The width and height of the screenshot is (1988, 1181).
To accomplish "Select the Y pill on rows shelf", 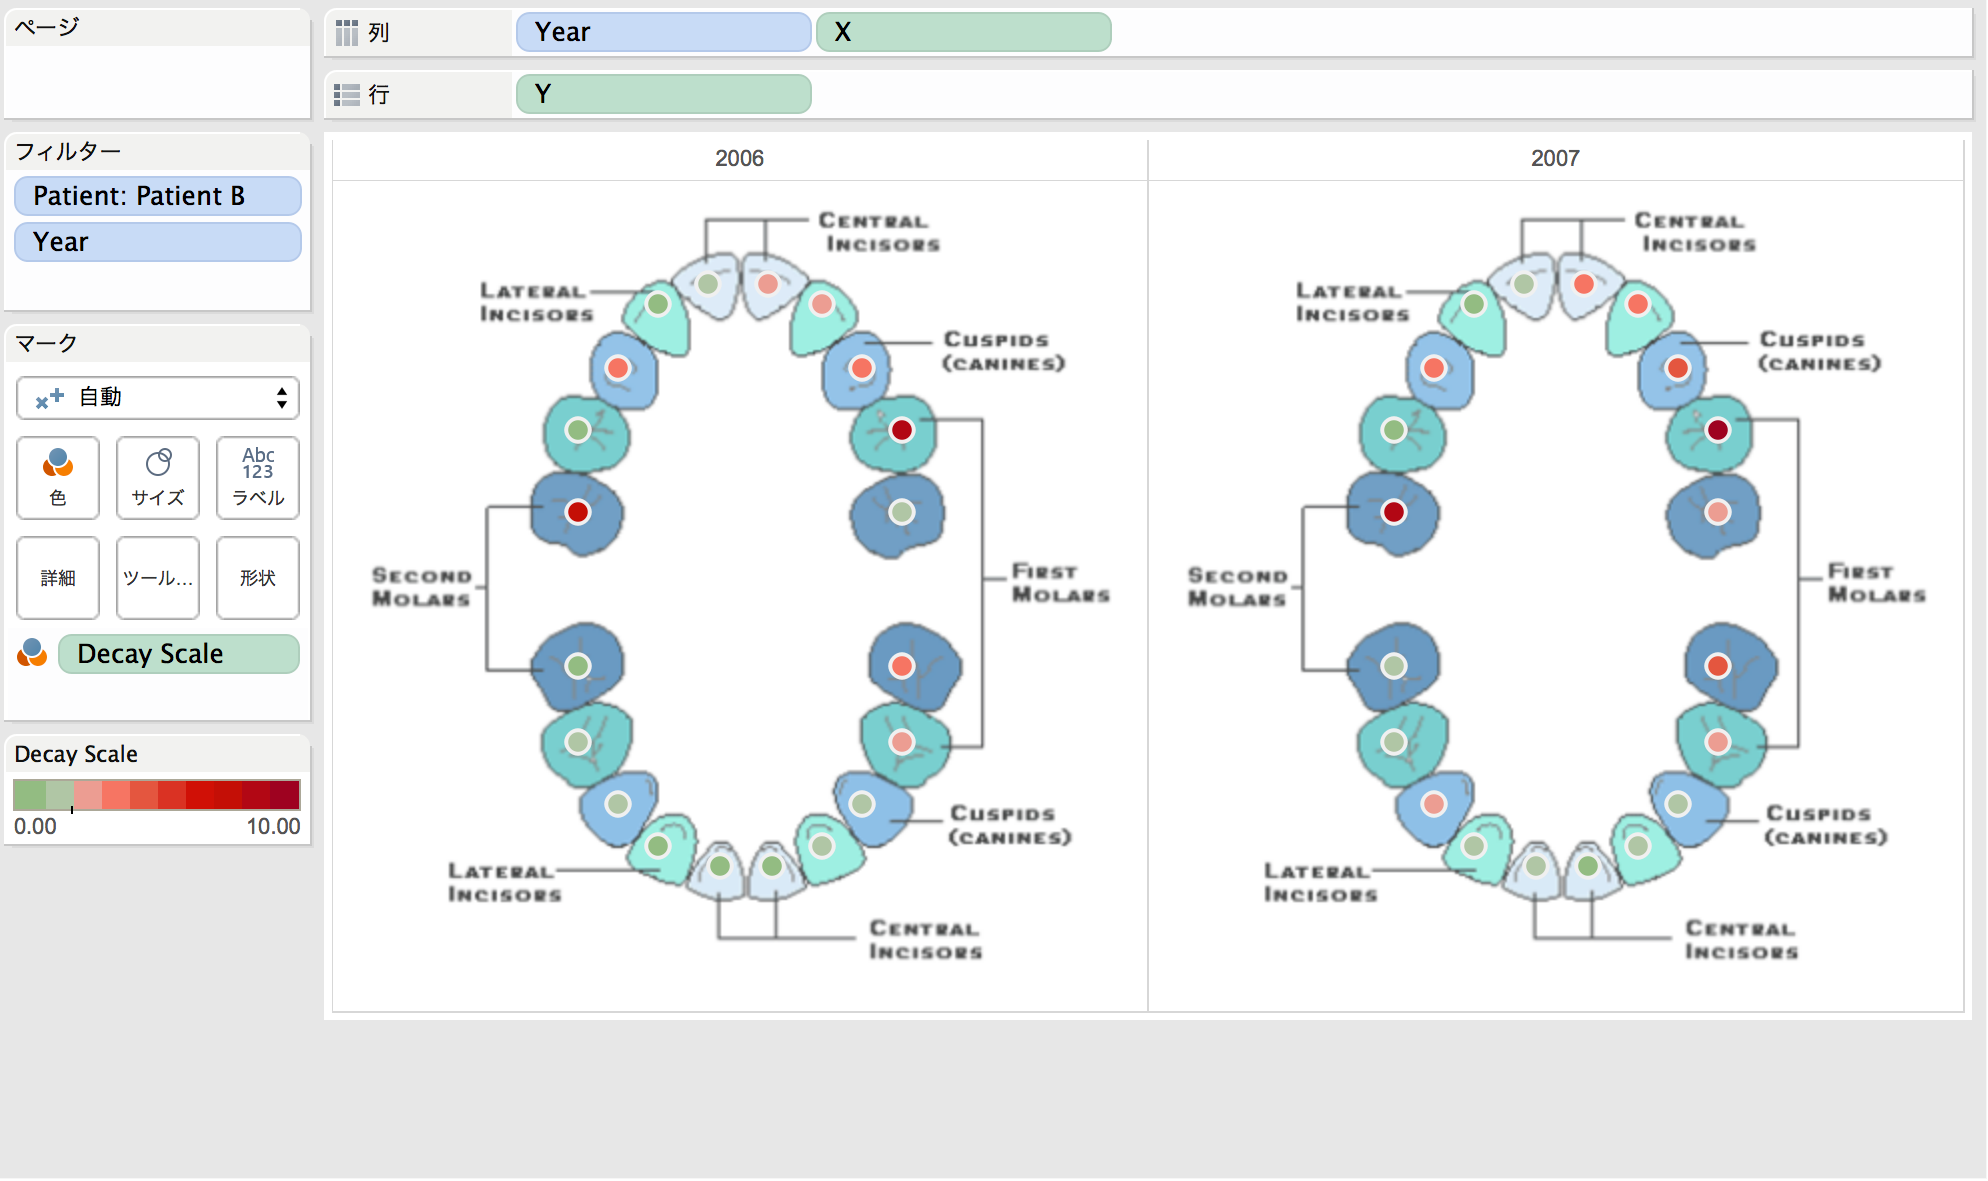I will 663,94.
